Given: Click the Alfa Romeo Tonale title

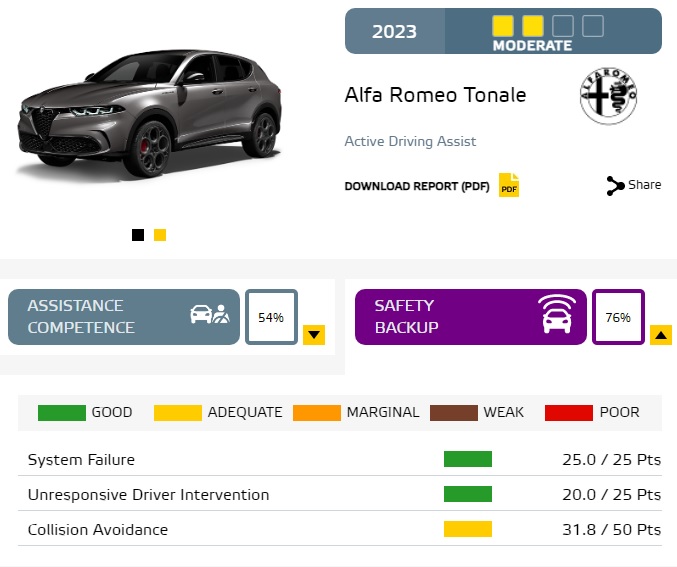Looking at the screenshot, I should coord(435,95).
